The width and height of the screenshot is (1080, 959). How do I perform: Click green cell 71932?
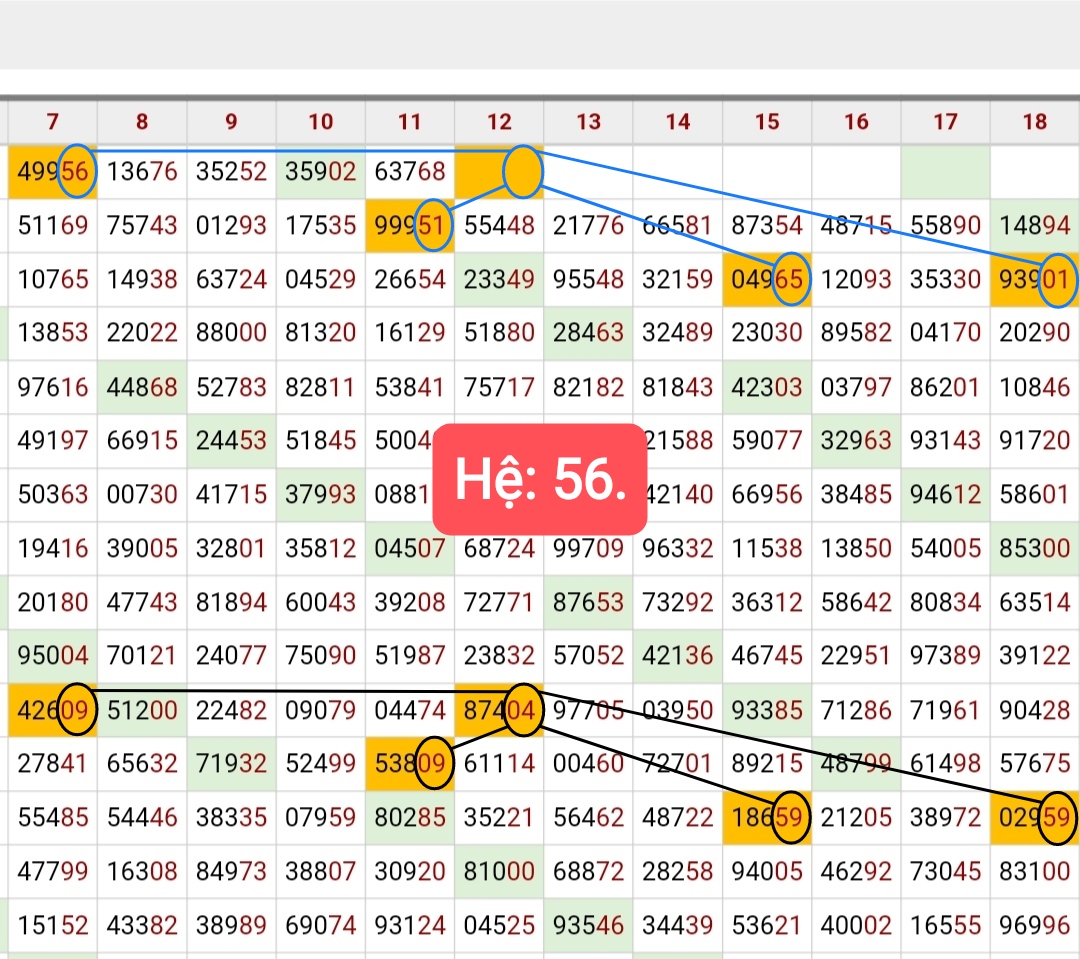(231, 763)
